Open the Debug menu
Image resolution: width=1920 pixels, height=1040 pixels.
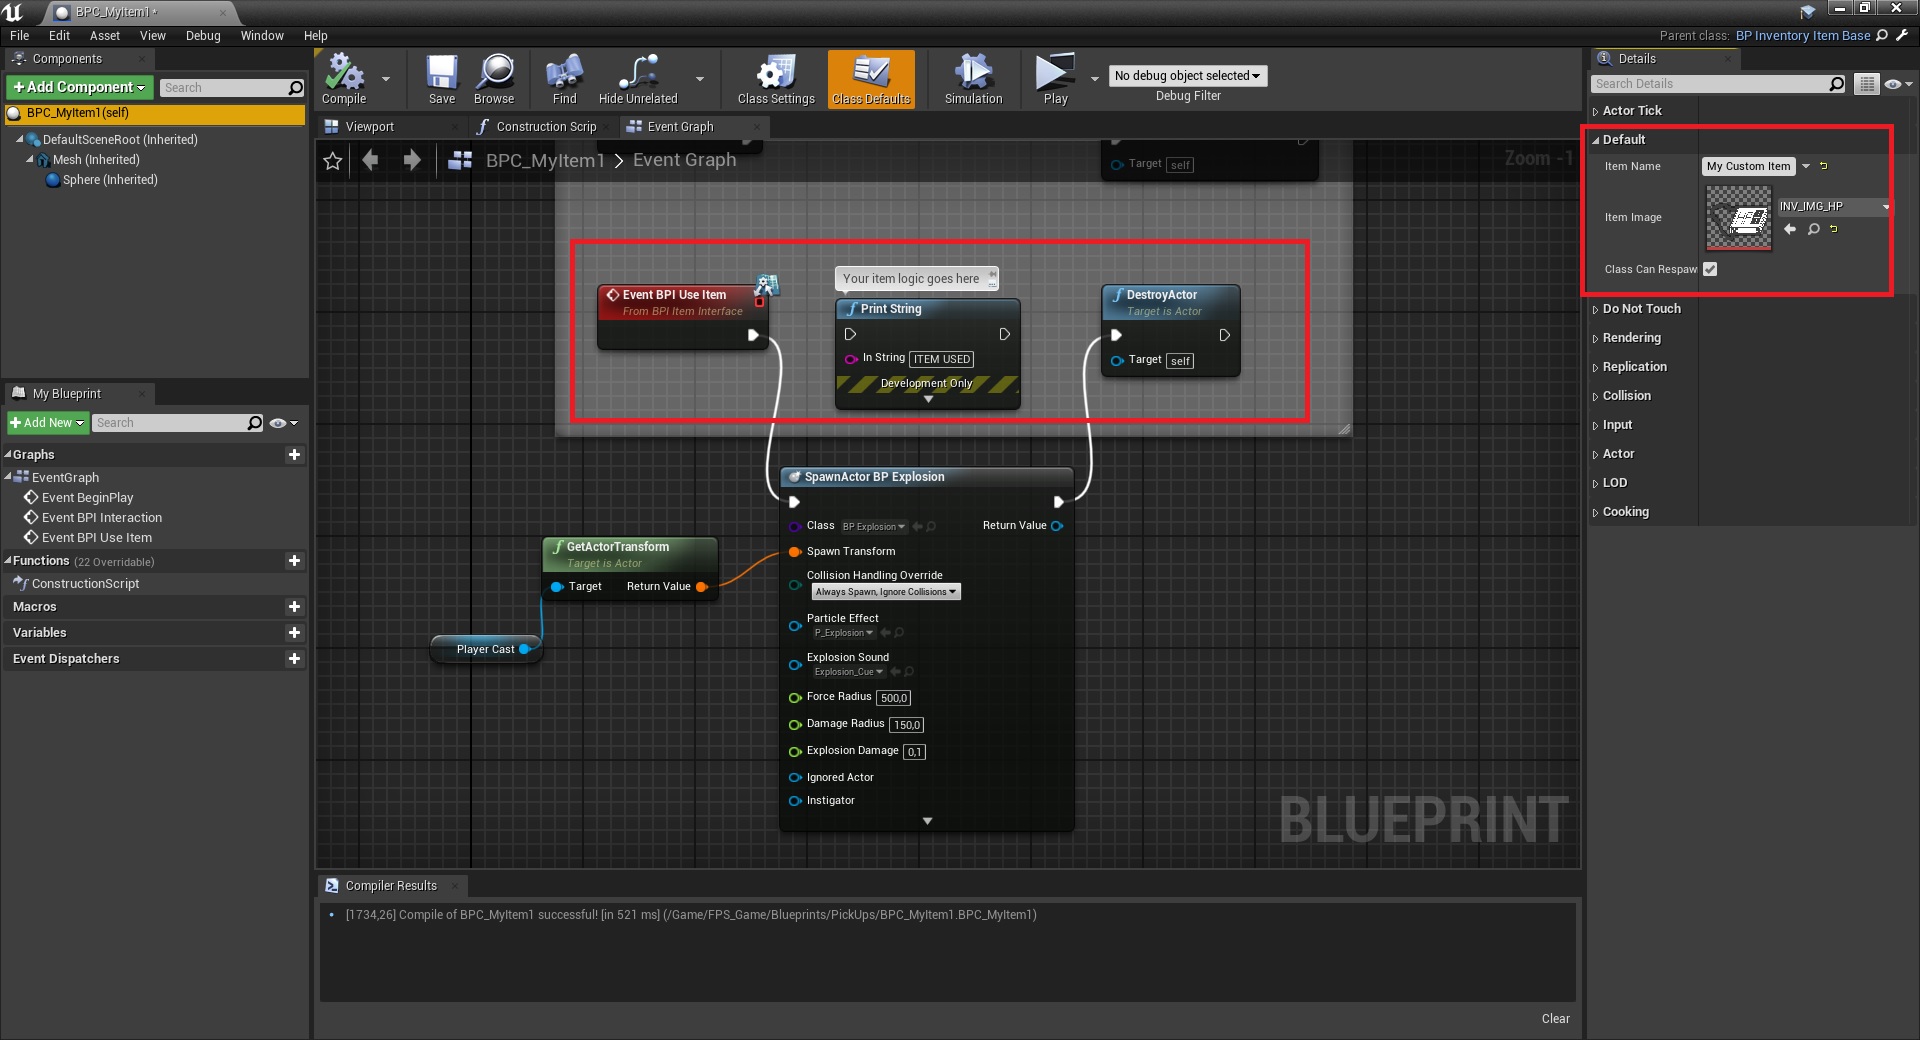[203, 36]
